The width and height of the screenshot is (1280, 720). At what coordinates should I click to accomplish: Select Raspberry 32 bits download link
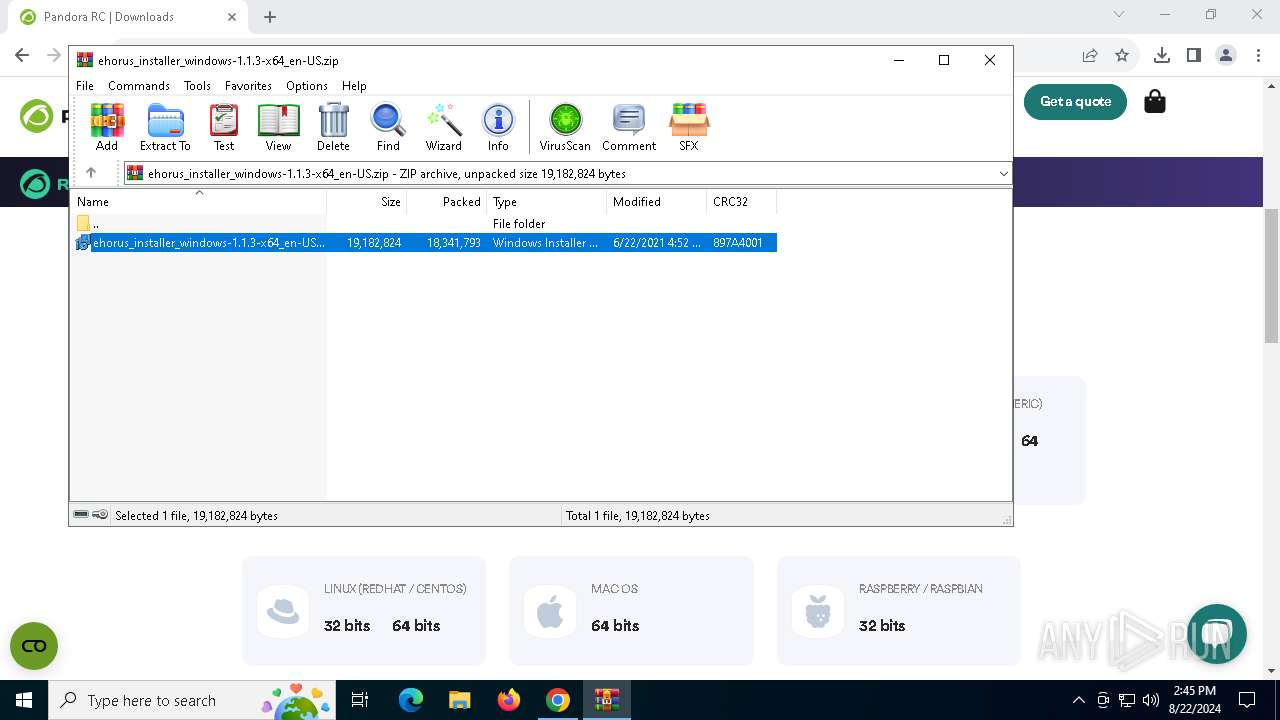(882, 625)
